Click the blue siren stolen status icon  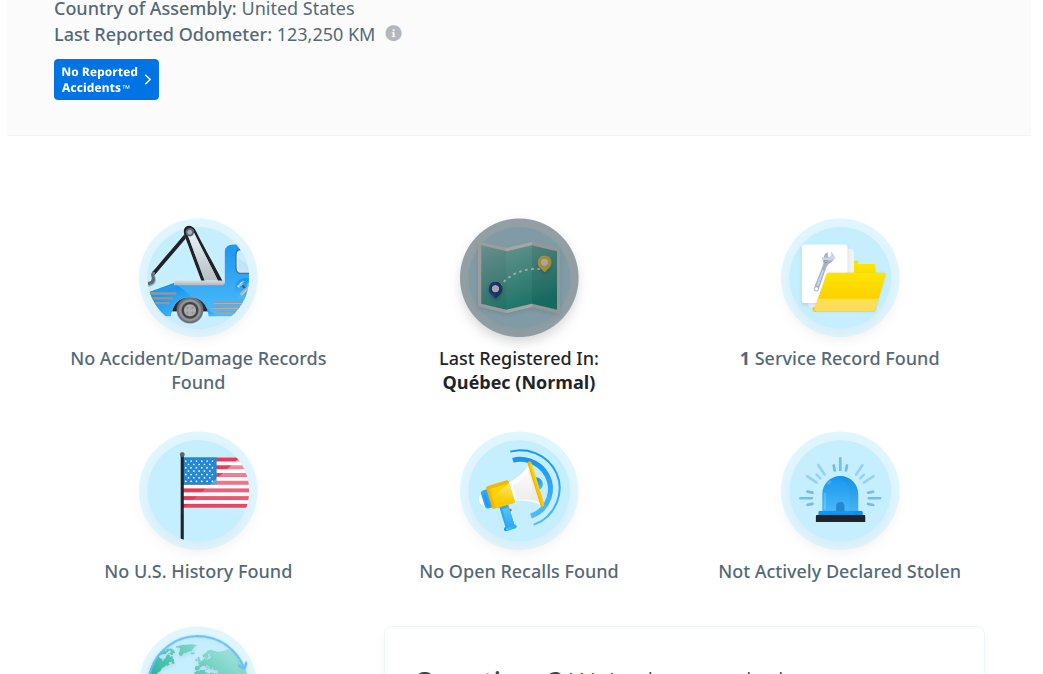tap(840, 491)
